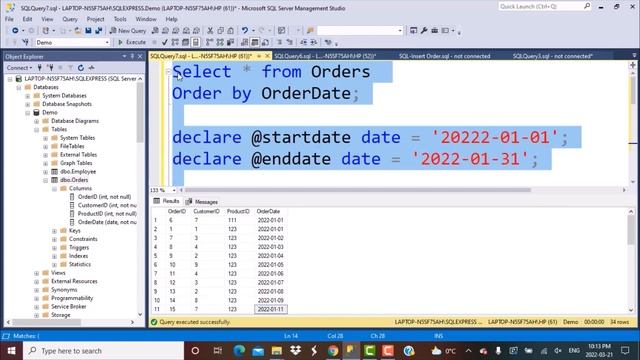The image size is (640, 360).
Task: Expand the Views folder
Action: (37, 273)
